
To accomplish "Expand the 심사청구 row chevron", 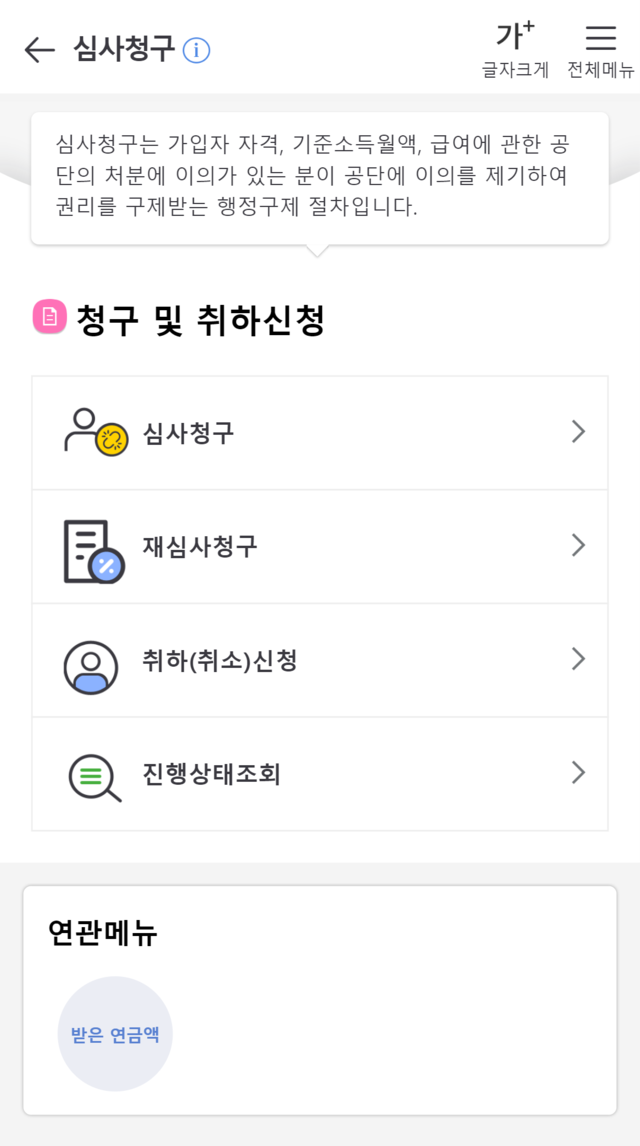I will coord(578,432).
